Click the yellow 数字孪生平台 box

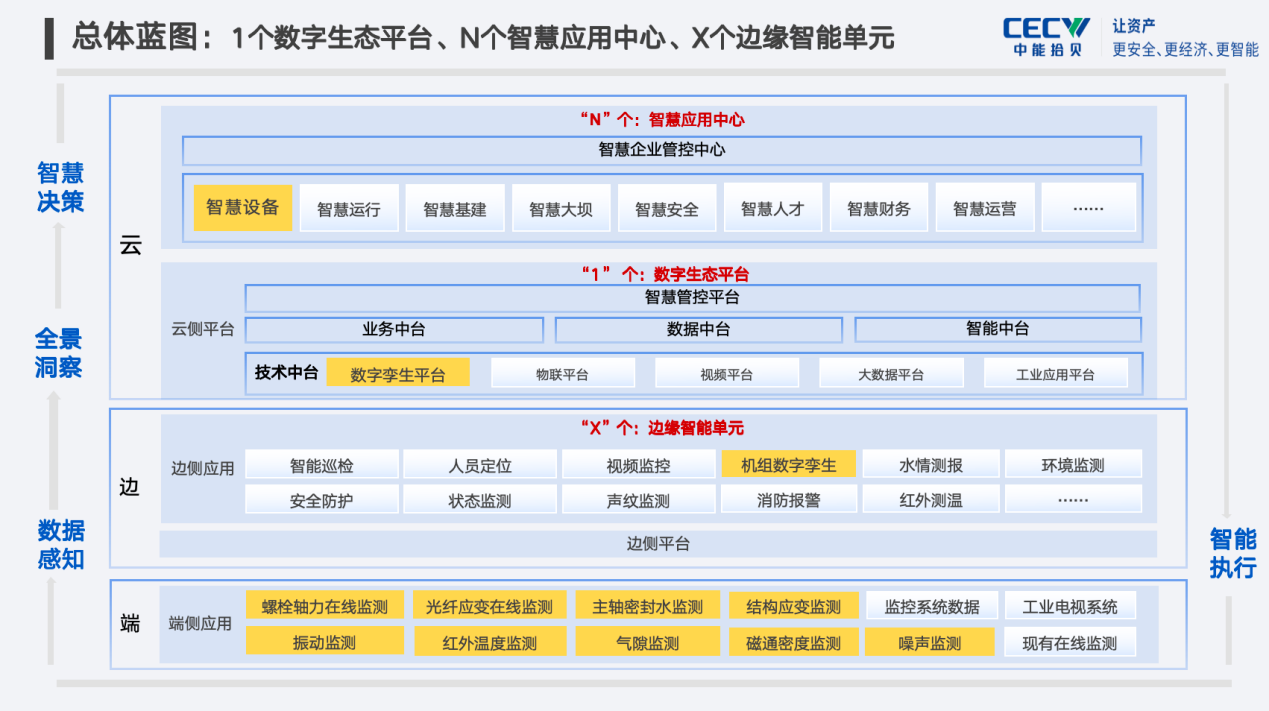398,374
